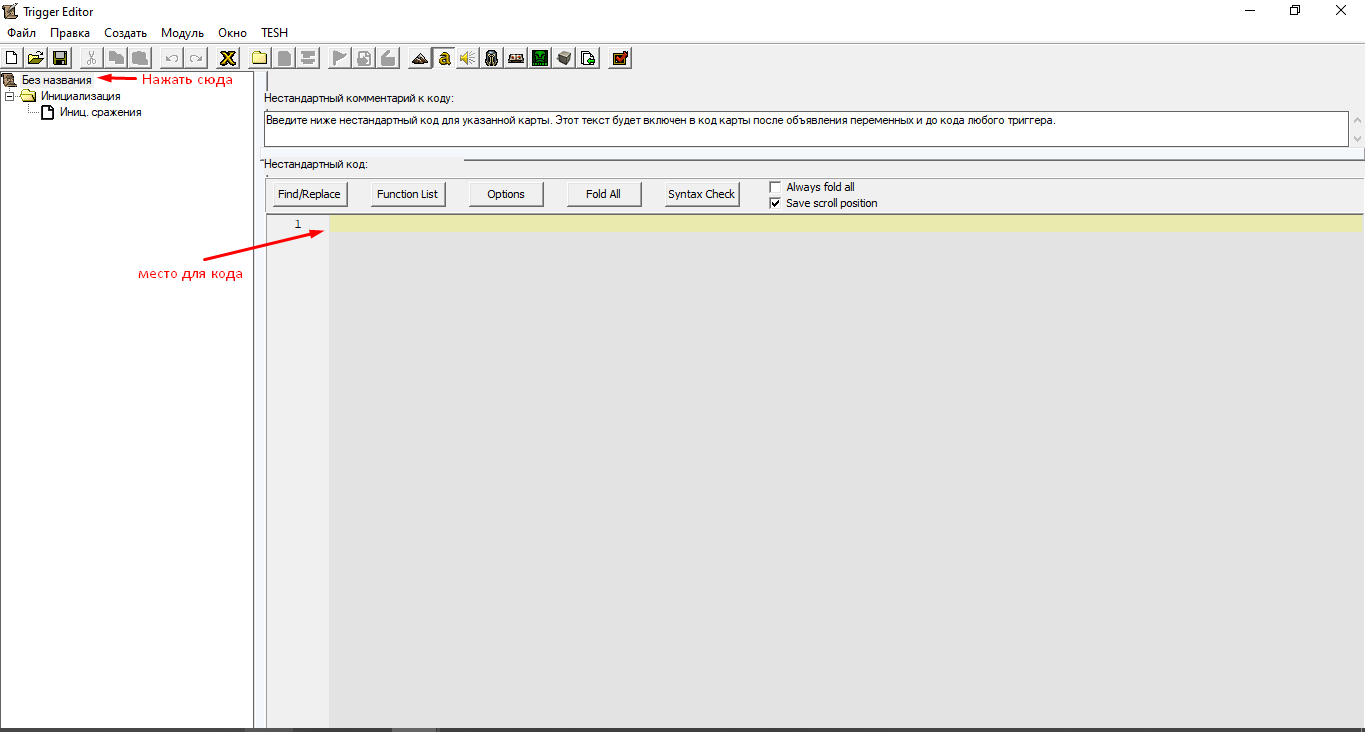
Task: Open the AI Editor green face icon
Action: point(540,58)
